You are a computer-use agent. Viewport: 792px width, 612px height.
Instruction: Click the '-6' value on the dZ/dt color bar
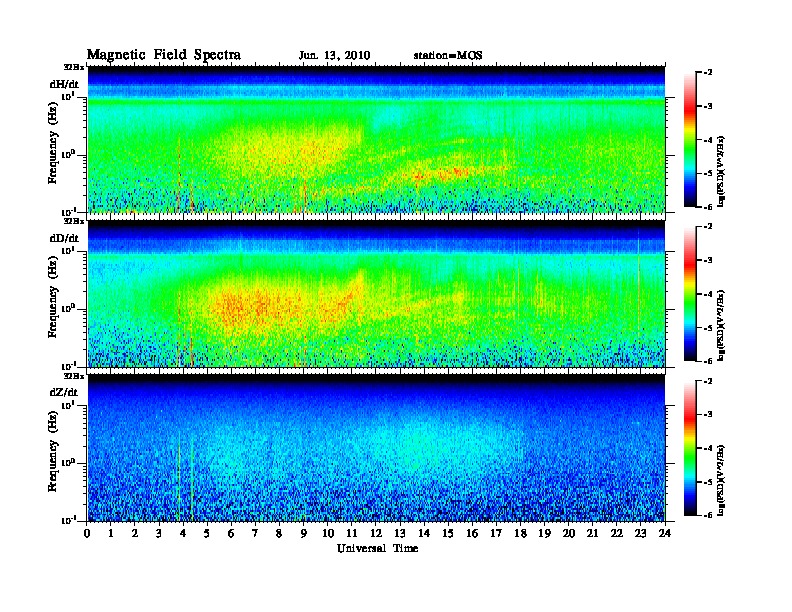pos(708,515)
